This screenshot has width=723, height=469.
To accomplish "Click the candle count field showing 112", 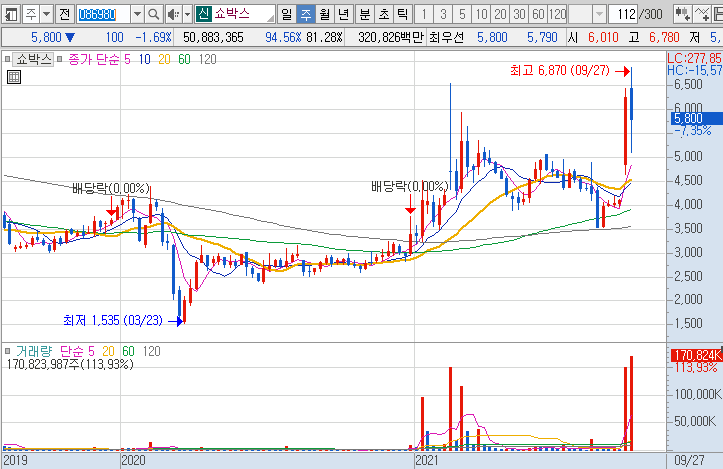I will (x=623, y=14).
